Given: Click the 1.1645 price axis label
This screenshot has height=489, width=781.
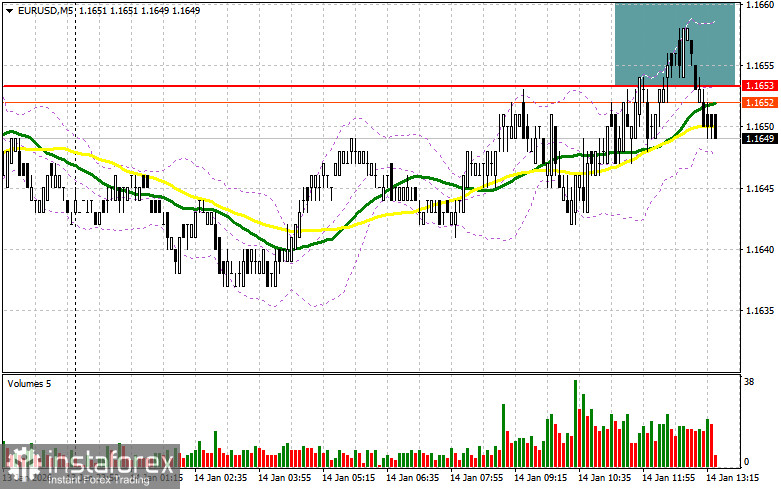Looking at the screenshot, I should pos(759,188).
